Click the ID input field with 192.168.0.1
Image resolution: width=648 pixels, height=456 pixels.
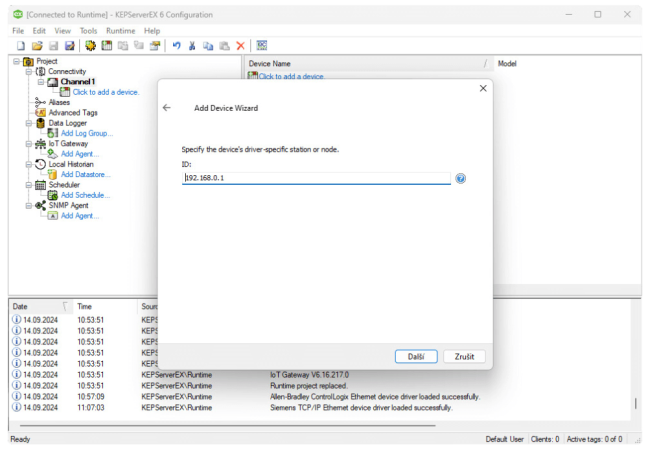point(316,178)
